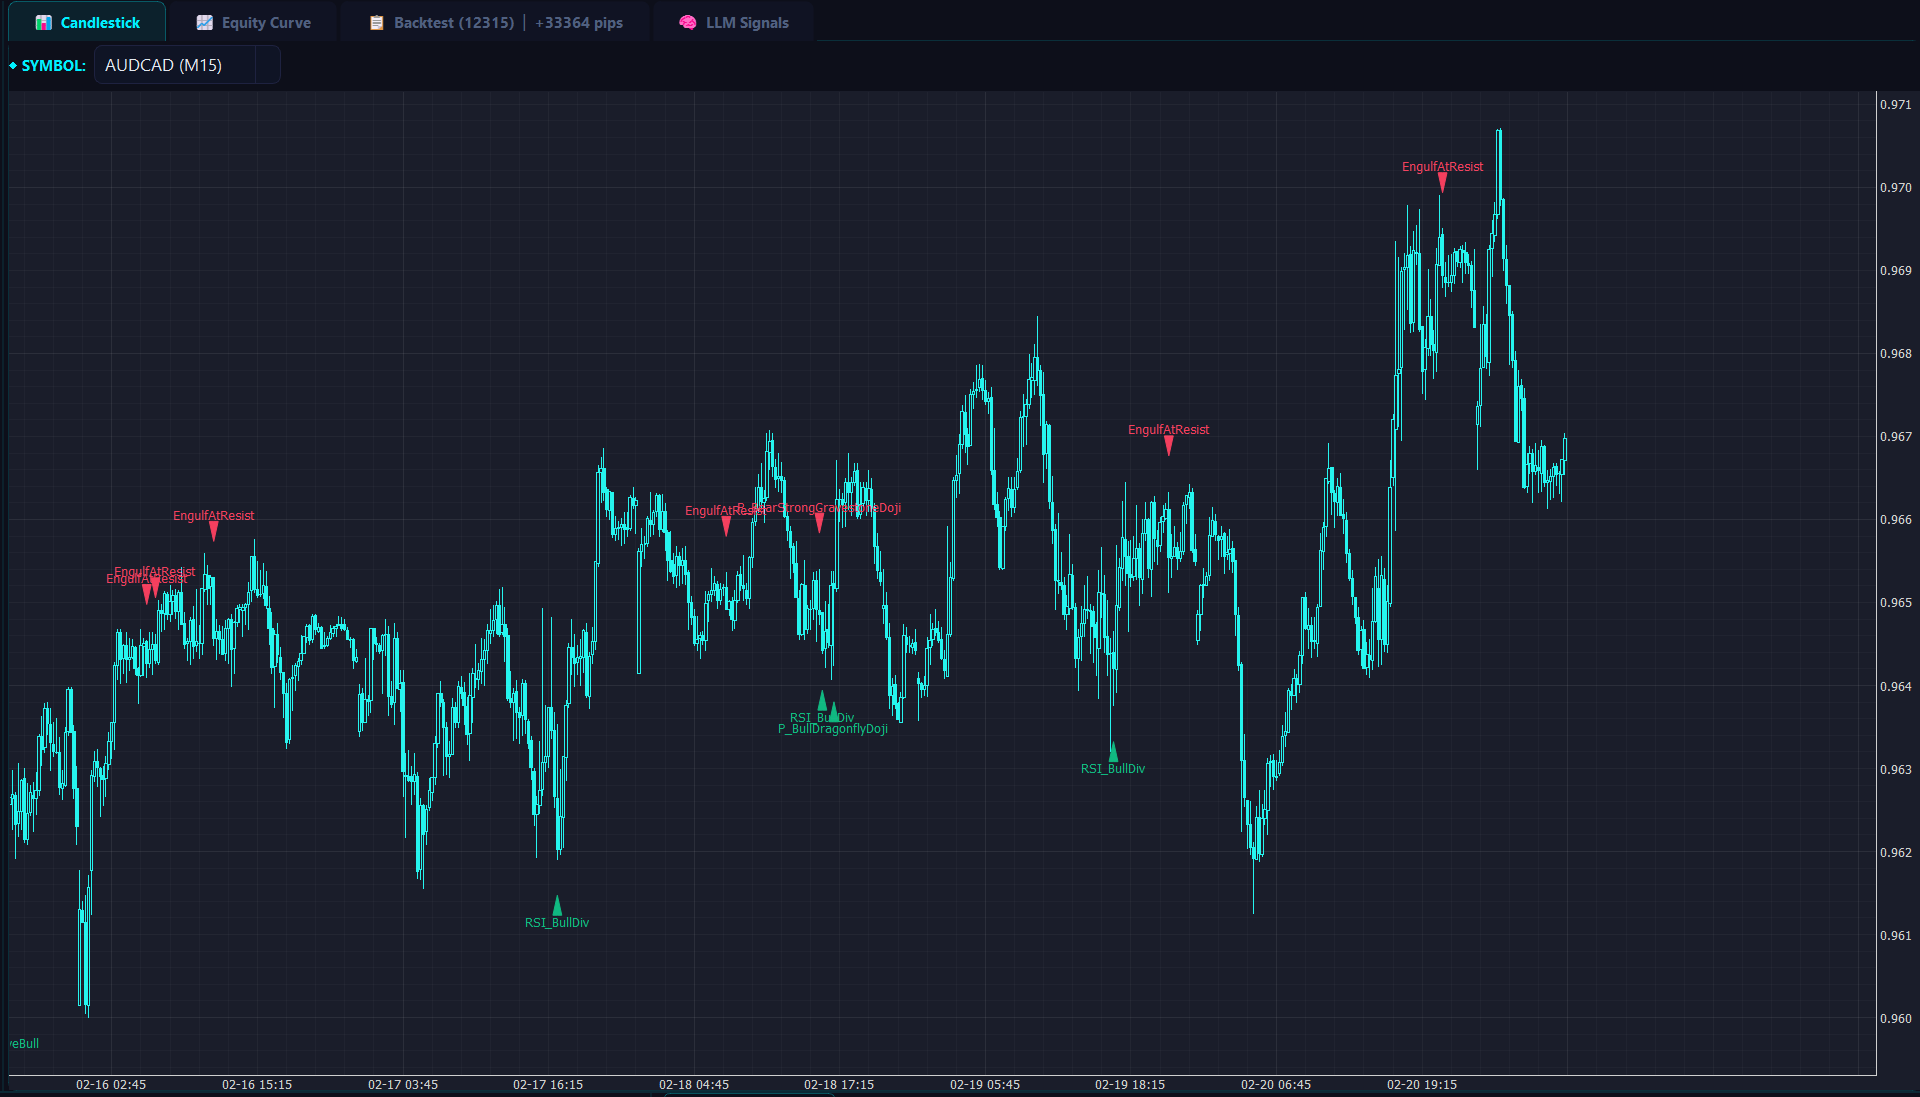Click the green arrow above P_BullDragonflyDoji label

(x=834, y=711)
